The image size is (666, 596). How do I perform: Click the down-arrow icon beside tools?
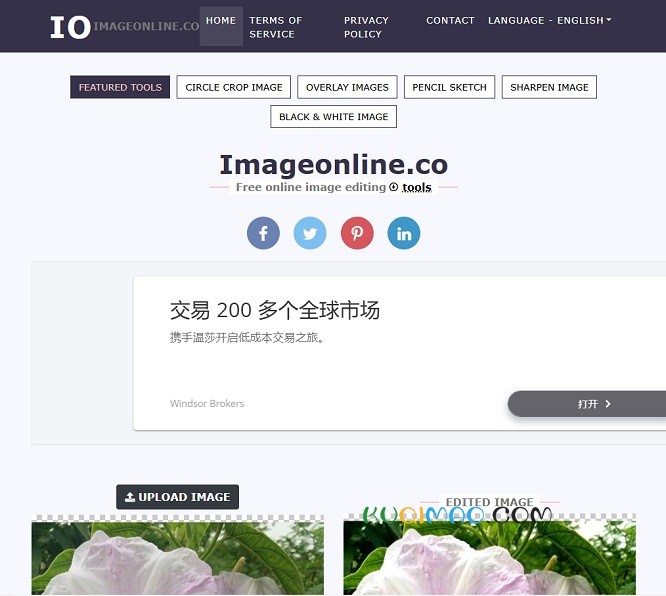click(394, 187)
